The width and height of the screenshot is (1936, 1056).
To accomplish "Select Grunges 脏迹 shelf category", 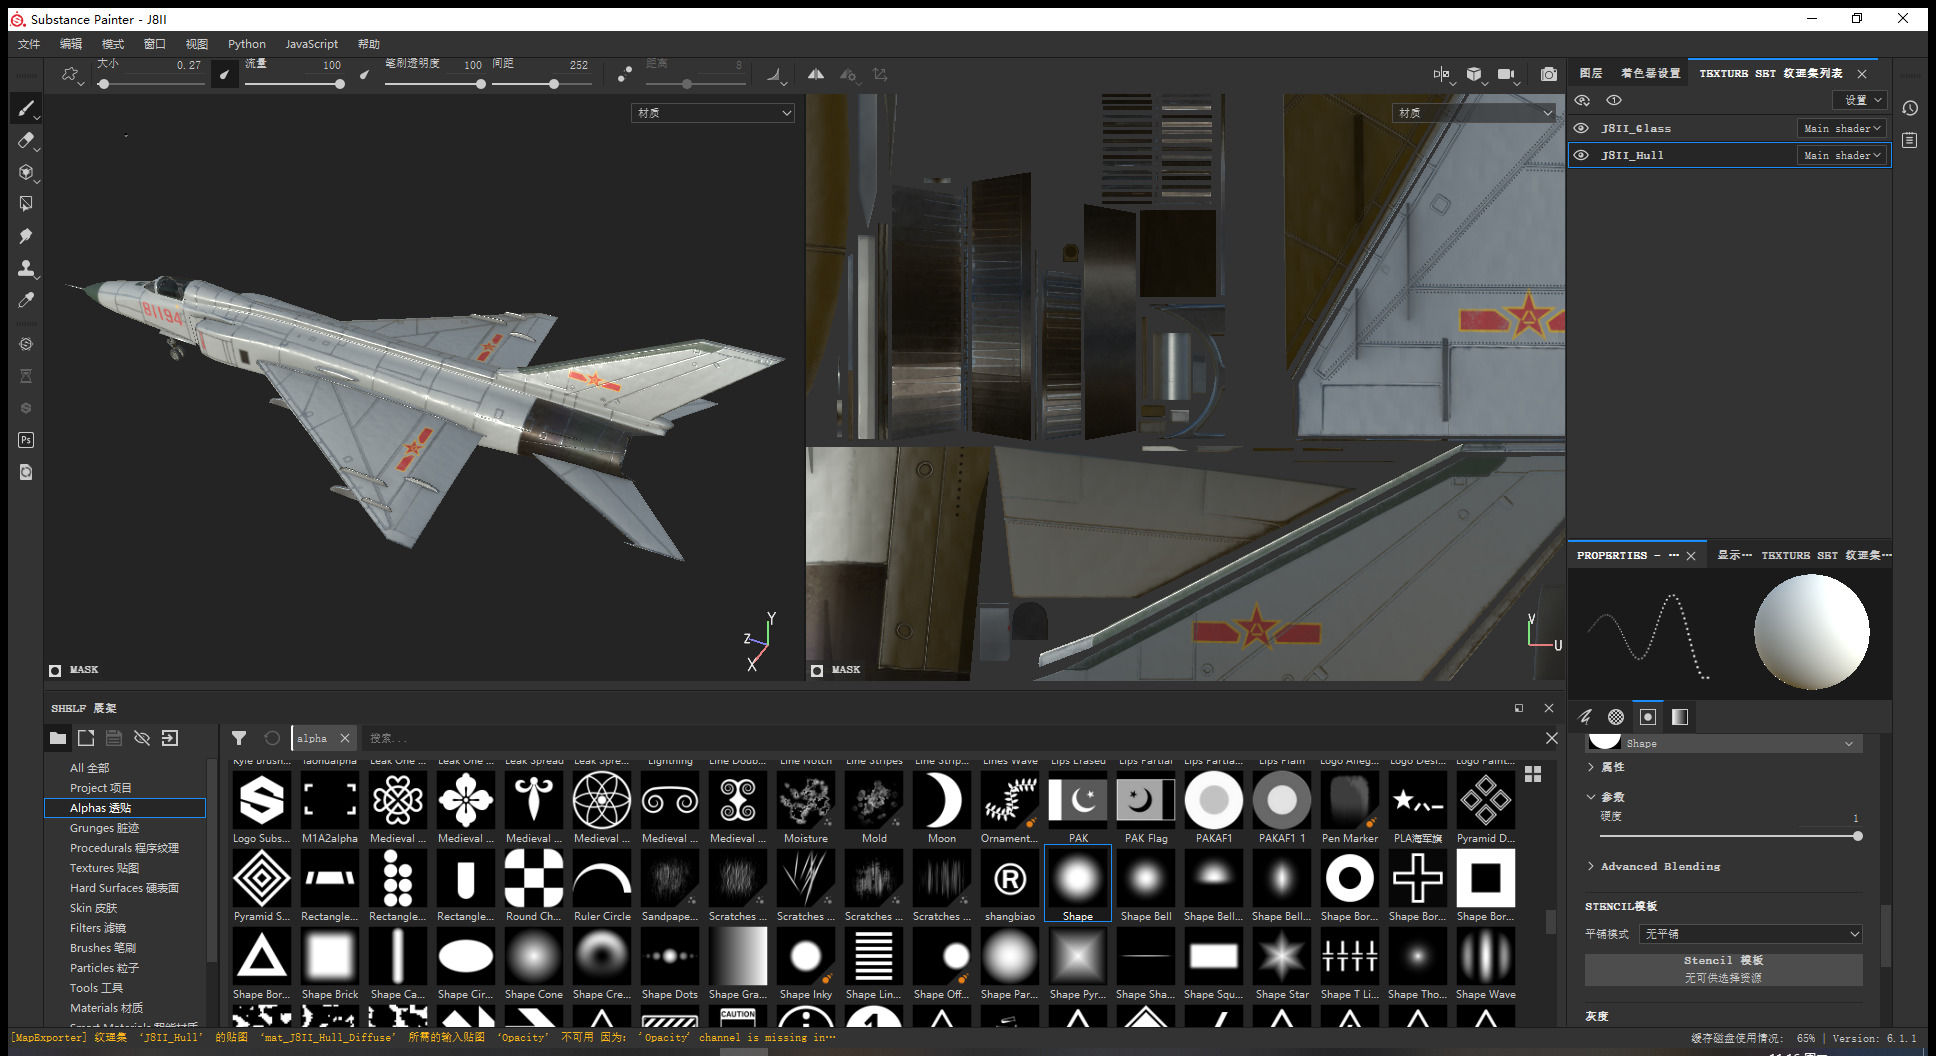I will point(105,828).
